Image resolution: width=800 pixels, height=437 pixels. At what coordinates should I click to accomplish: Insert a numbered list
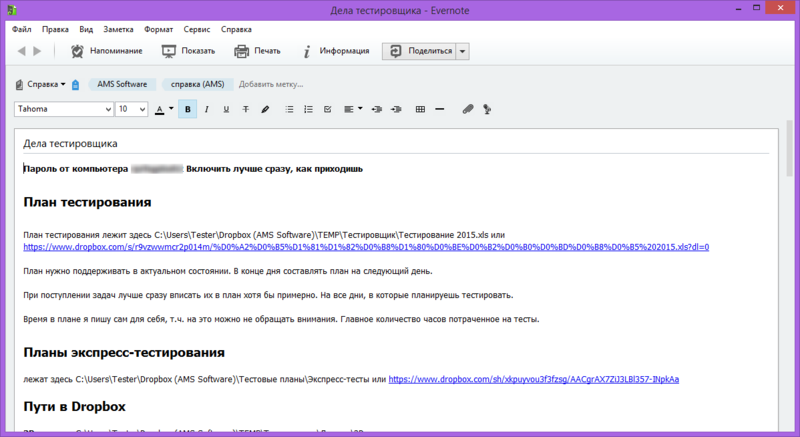pos(308,109)
